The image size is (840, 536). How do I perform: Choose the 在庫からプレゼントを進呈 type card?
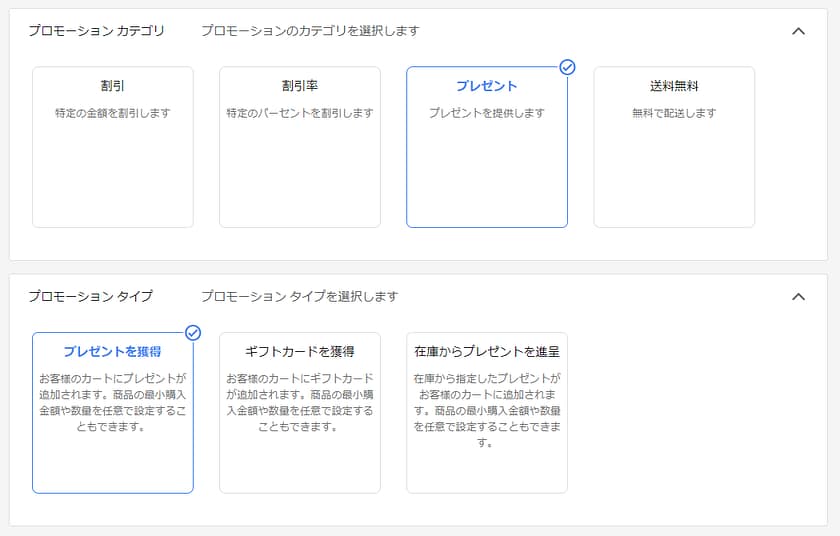click(486, 412)
